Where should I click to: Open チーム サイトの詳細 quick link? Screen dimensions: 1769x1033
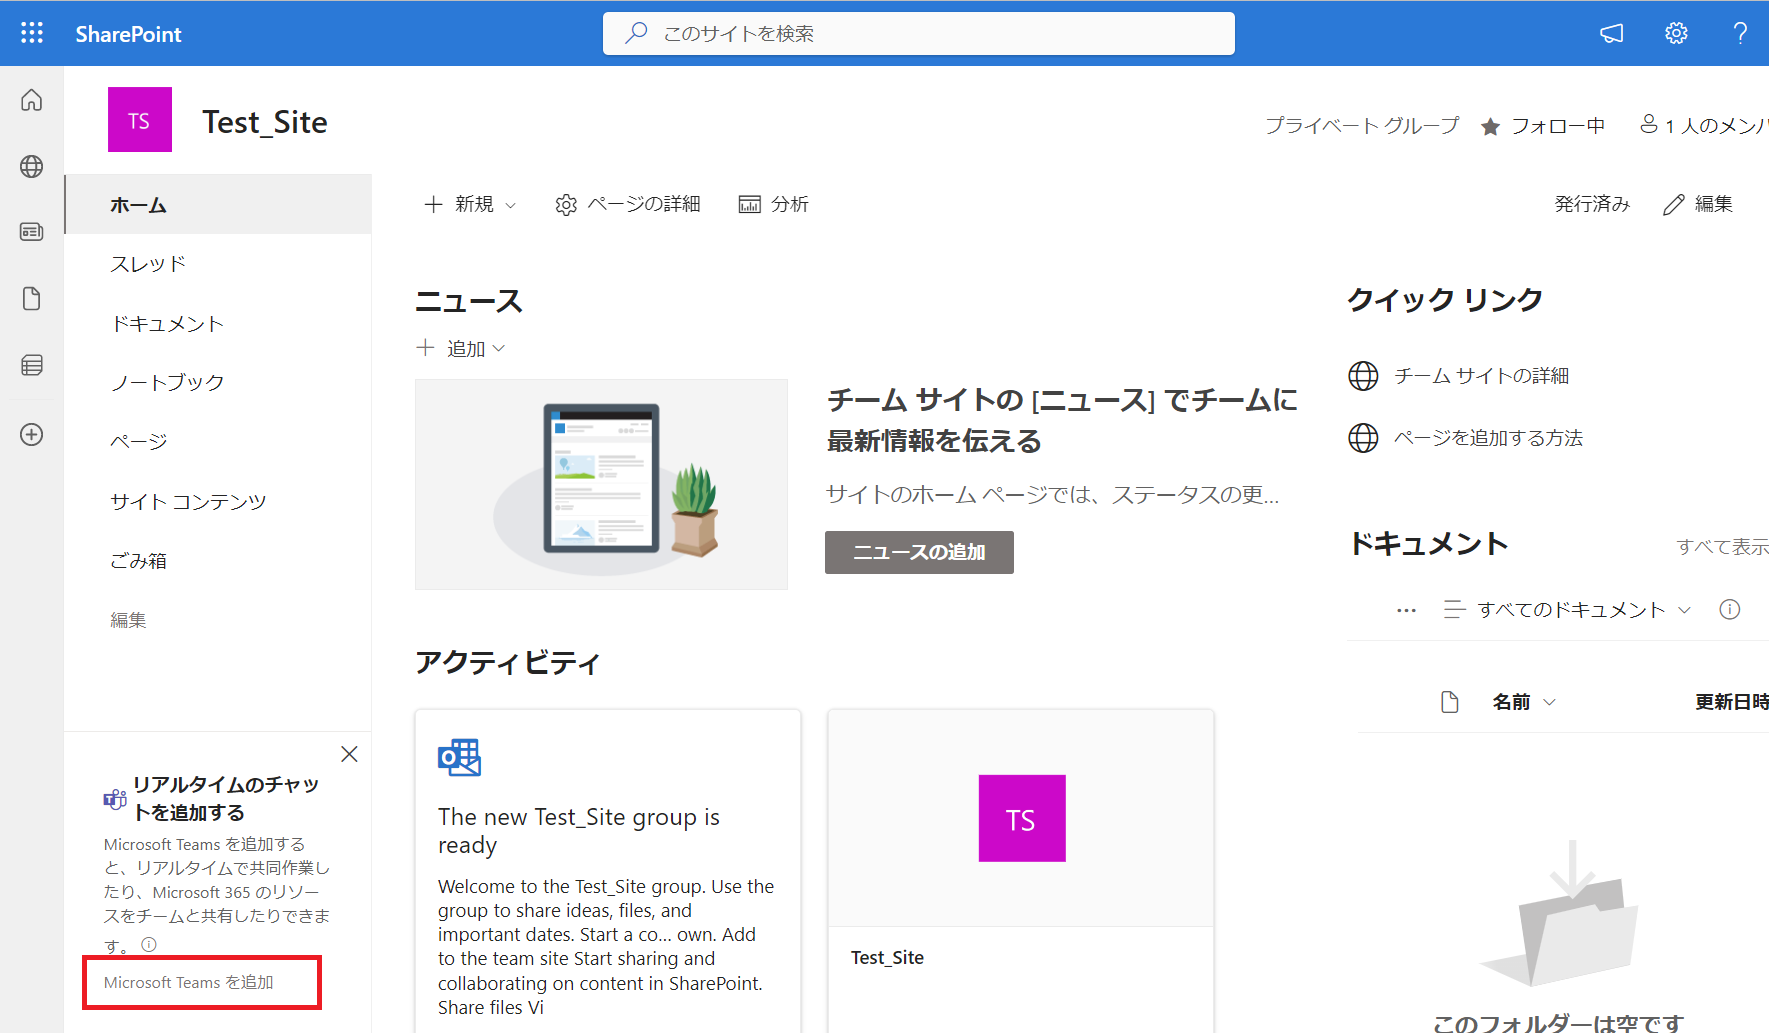[1481, 376]
